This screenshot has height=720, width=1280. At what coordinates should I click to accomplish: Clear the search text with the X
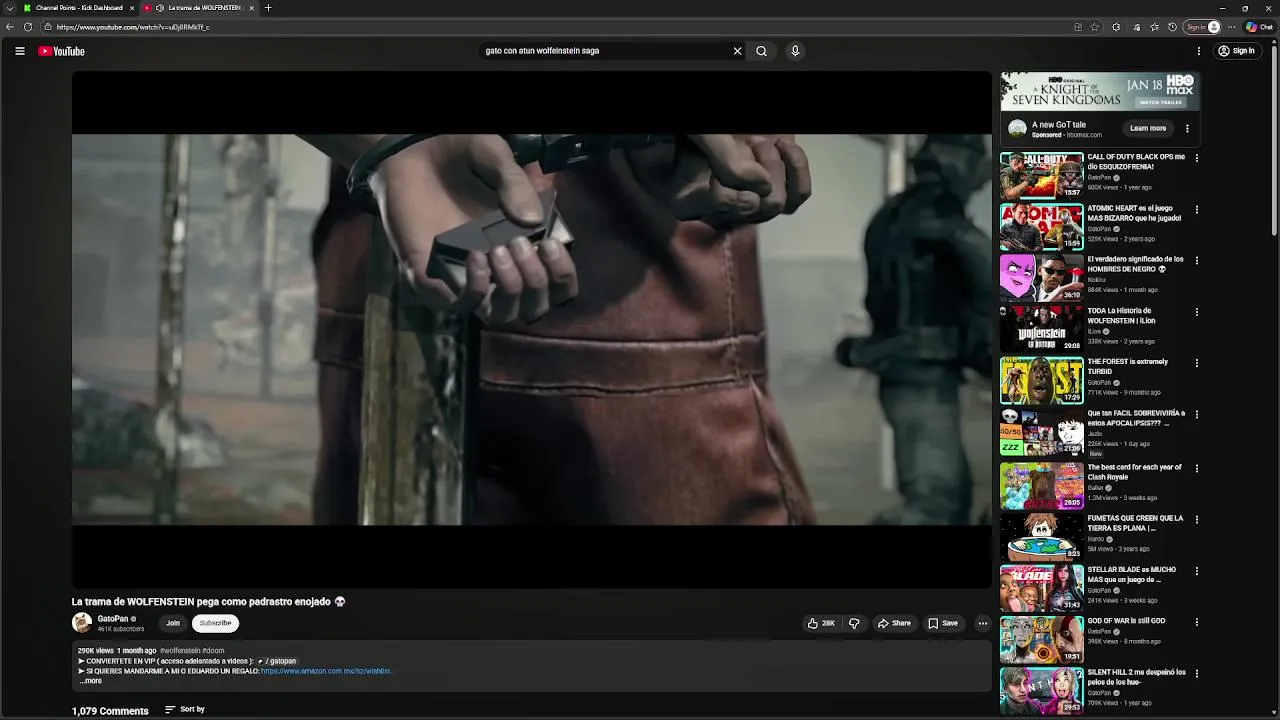(x=738, y=51)
